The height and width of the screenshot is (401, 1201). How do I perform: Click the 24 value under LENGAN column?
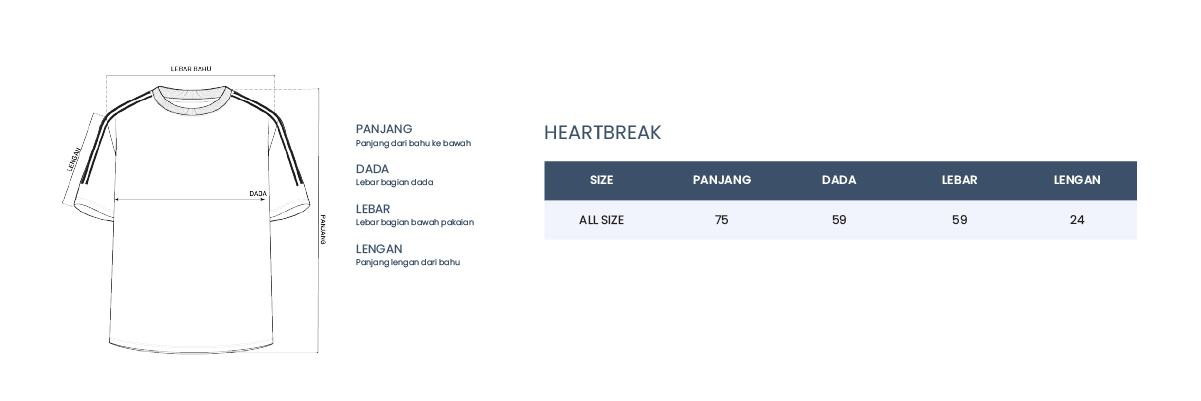click(x=1077, y=220)
